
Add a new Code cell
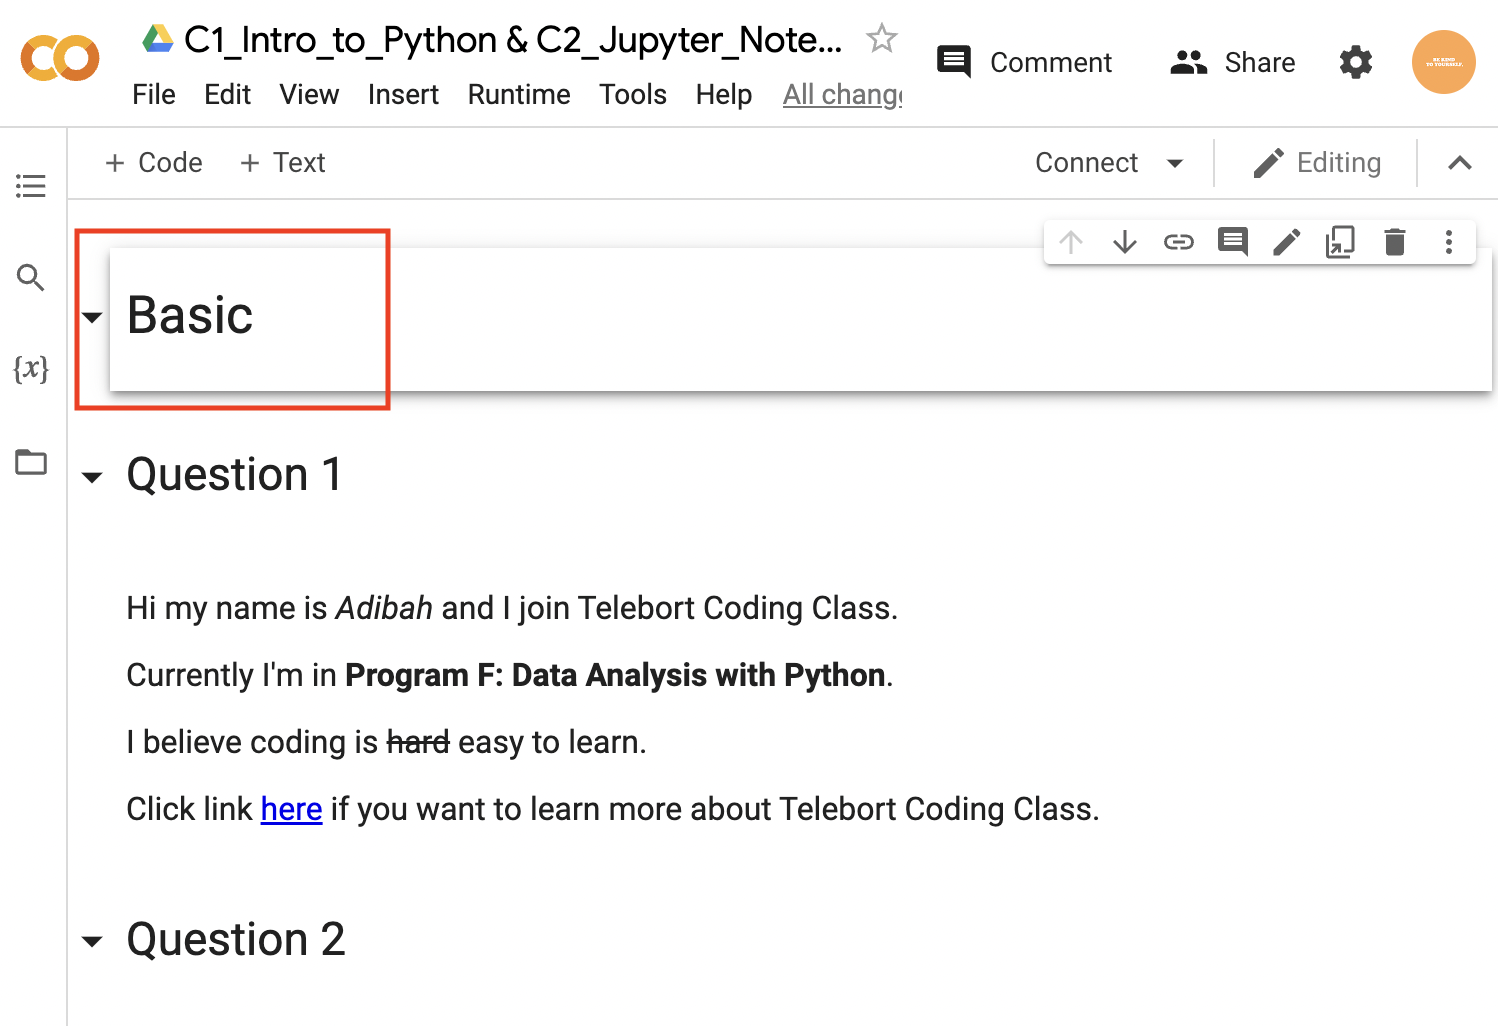154,163
